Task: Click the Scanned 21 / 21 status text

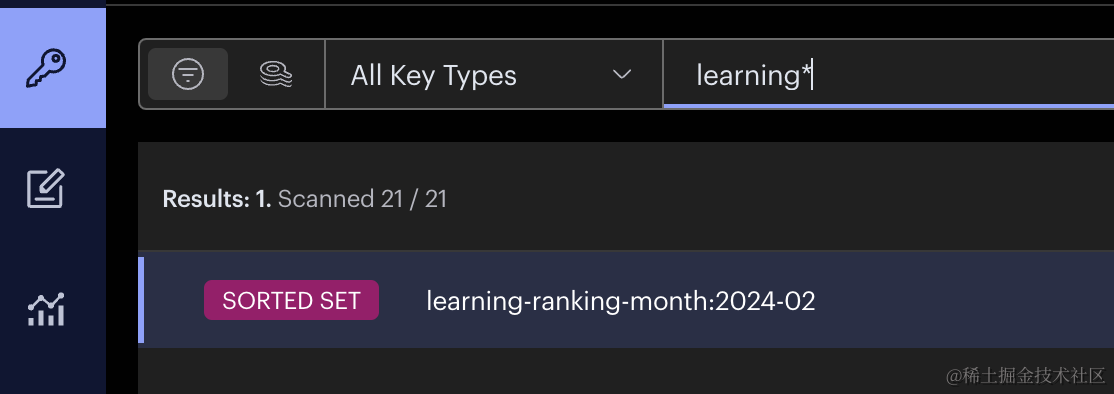Action: click(x=362, y=199)
